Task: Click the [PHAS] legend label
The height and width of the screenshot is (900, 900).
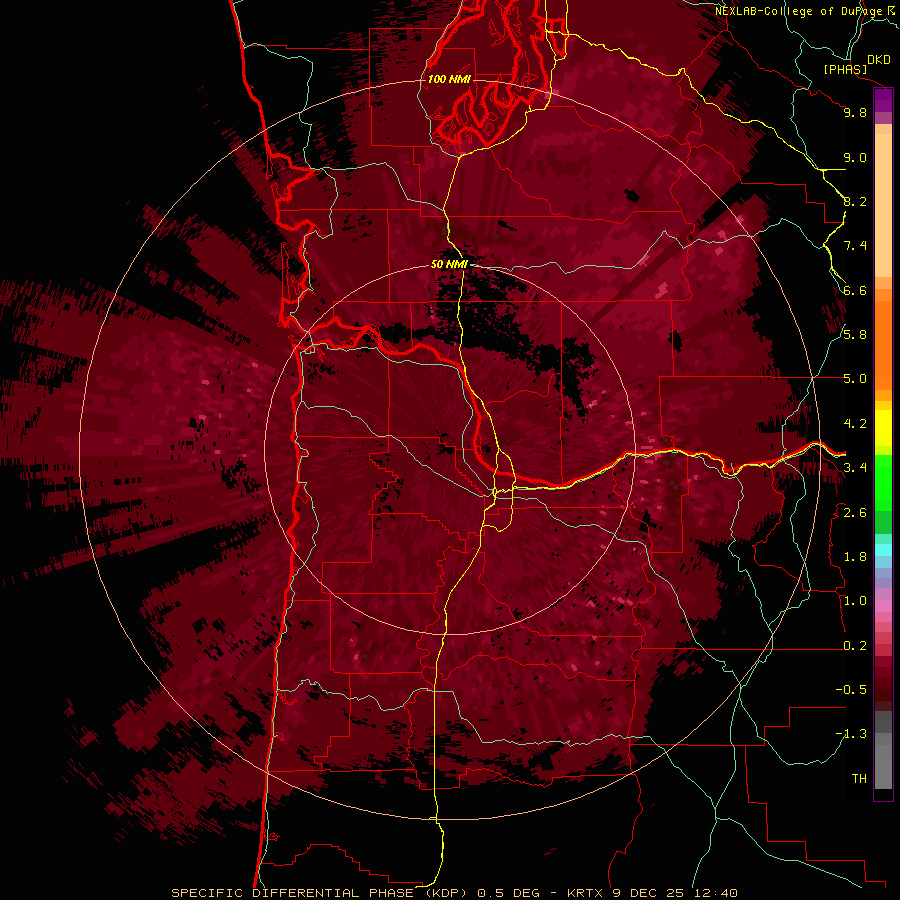Action: coord(845,69)
